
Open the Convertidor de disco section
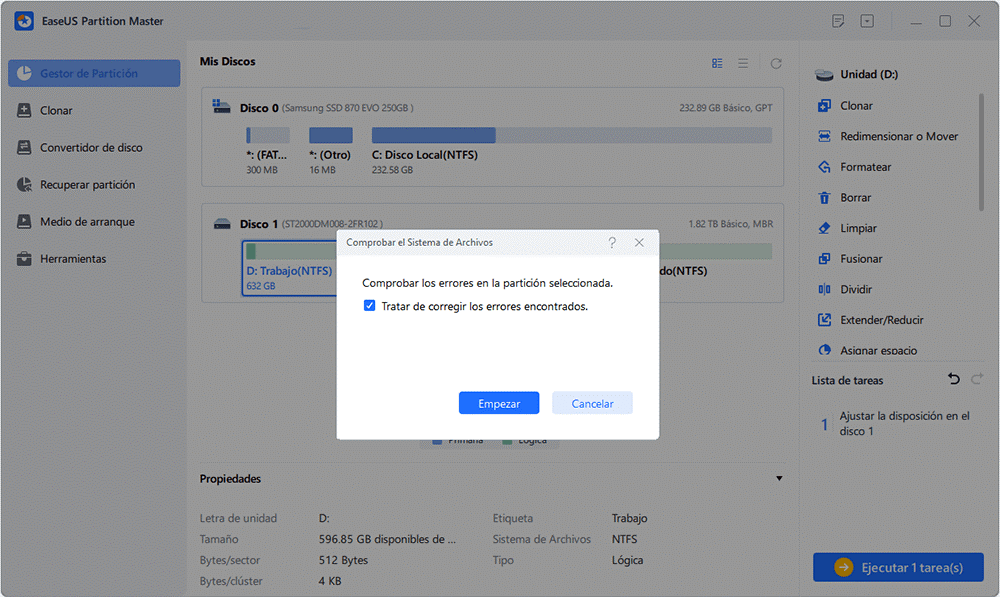91,148
